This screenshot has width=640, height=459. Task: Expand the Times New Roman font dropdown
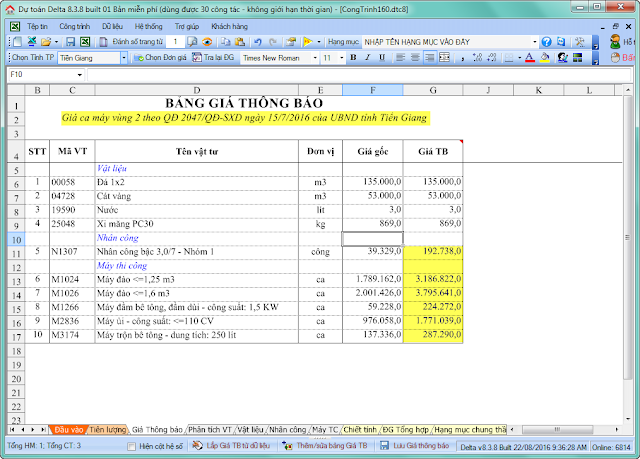tap(315, 58)
